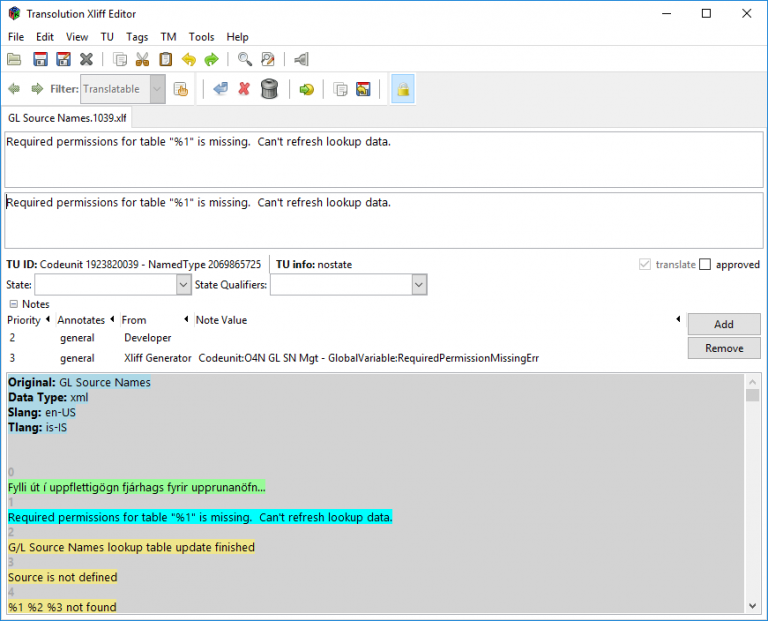Collapse the Notes section
The width and height of the screenshot is (768, 621).
pos(14,304)
